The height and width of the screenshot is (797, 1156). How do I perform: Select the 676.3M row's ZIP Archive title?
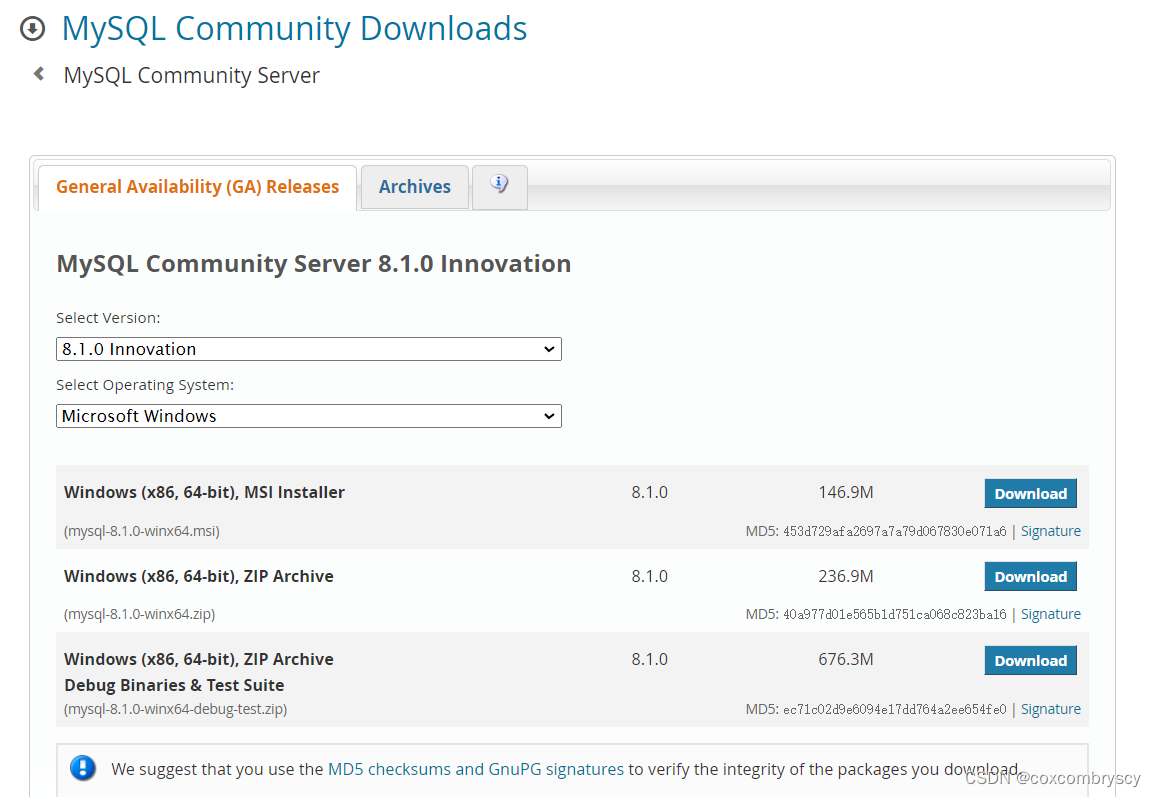[199, 660]
